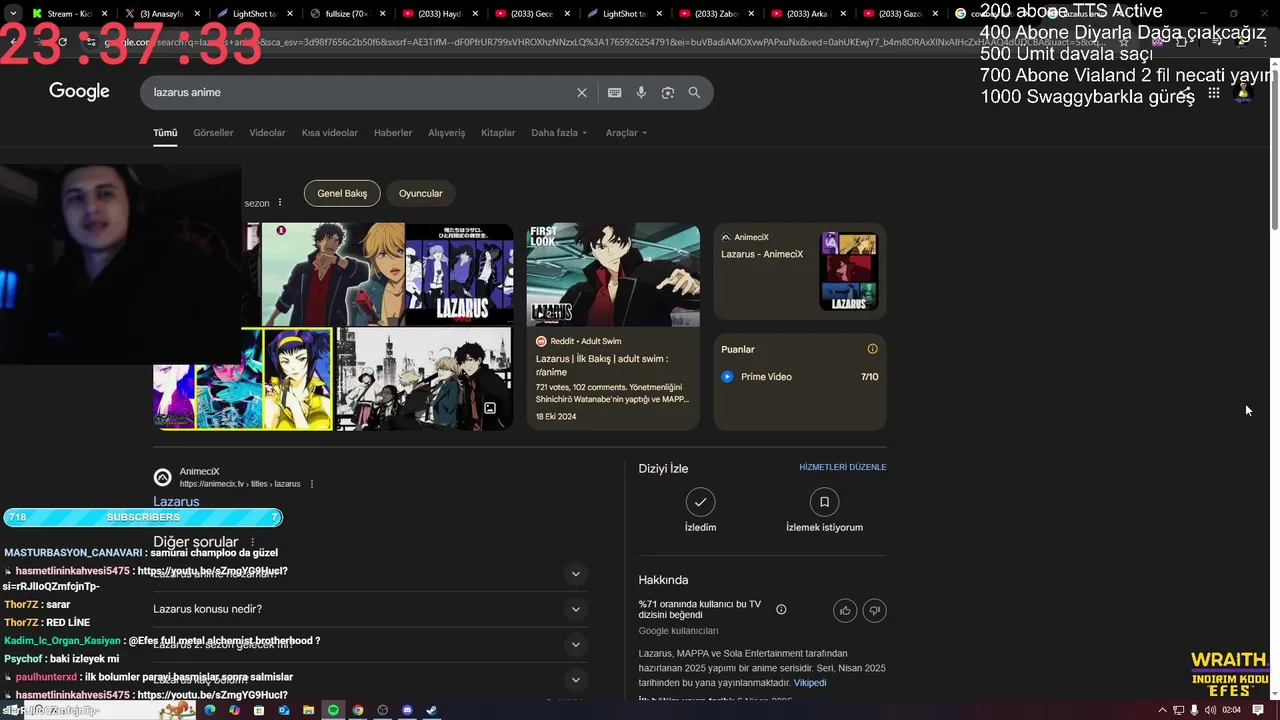Open the Google apps grid icon

1213,93
